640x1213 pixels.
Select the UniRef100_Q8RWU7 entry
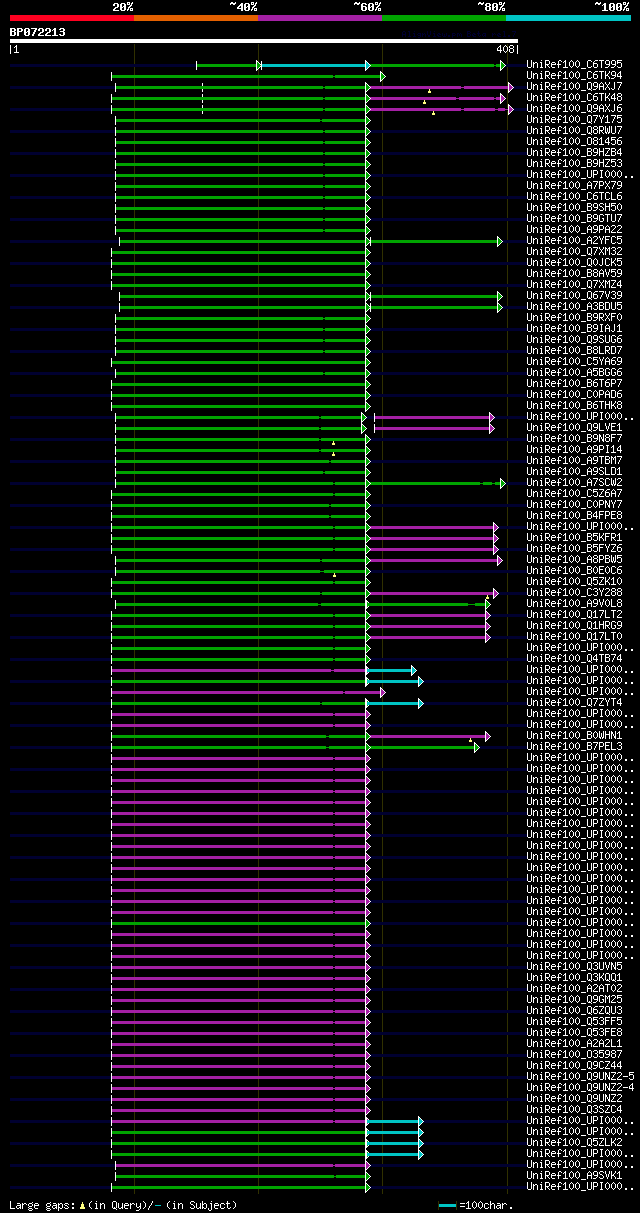pos(574,130)
